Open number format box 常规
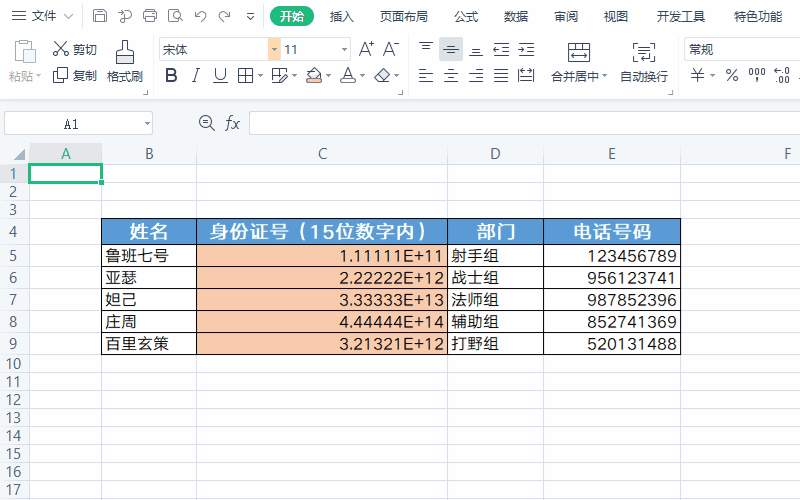The height and width of the screenshot is (500, 800). click(x=742, y=49)
